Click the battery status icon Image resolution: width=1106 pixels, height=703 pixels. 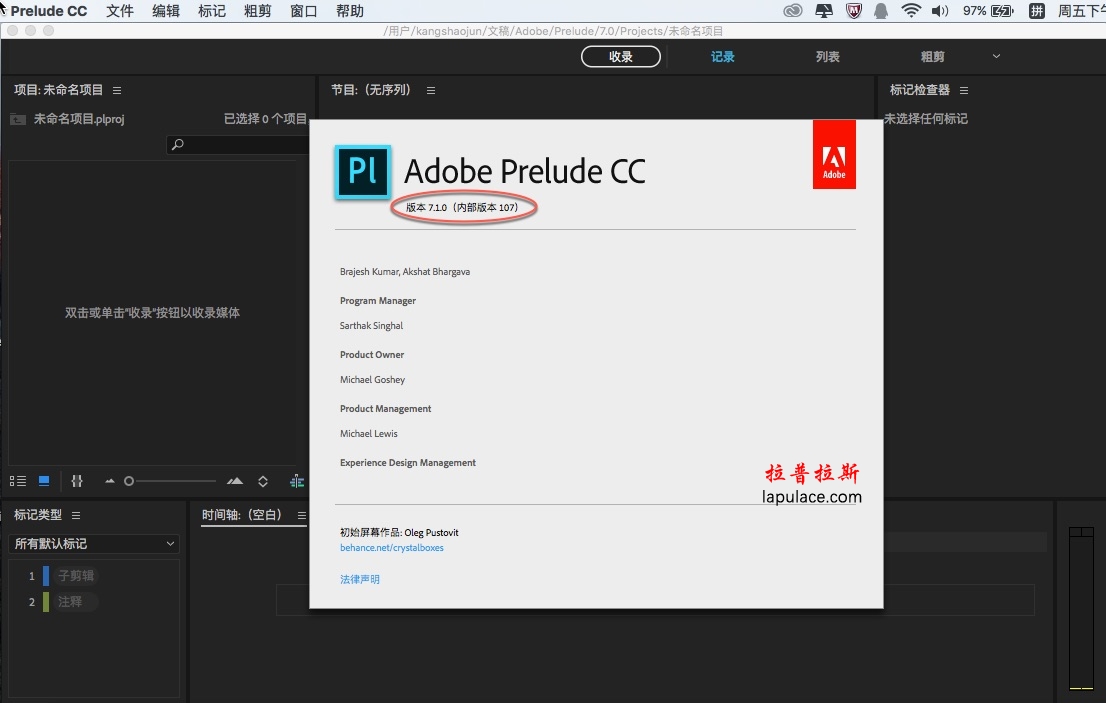coord(1002,11)
